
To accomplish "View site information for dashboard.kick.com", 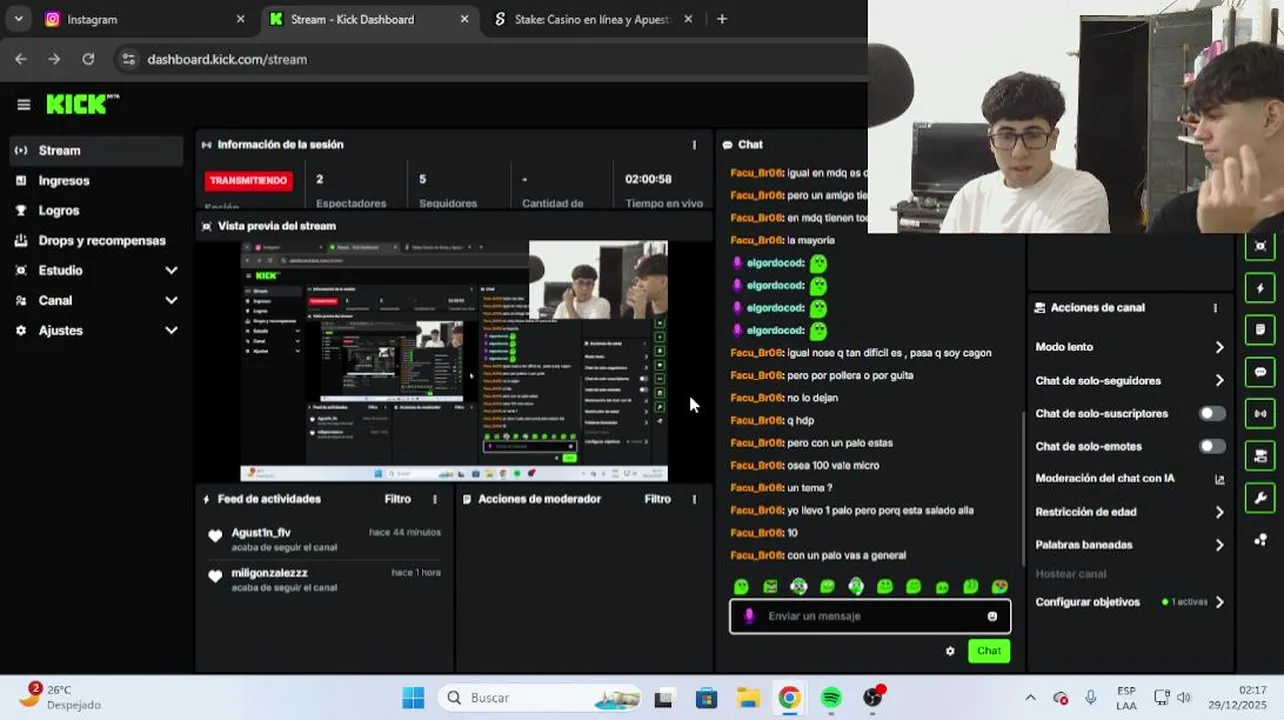I will (x=128, y=59).
